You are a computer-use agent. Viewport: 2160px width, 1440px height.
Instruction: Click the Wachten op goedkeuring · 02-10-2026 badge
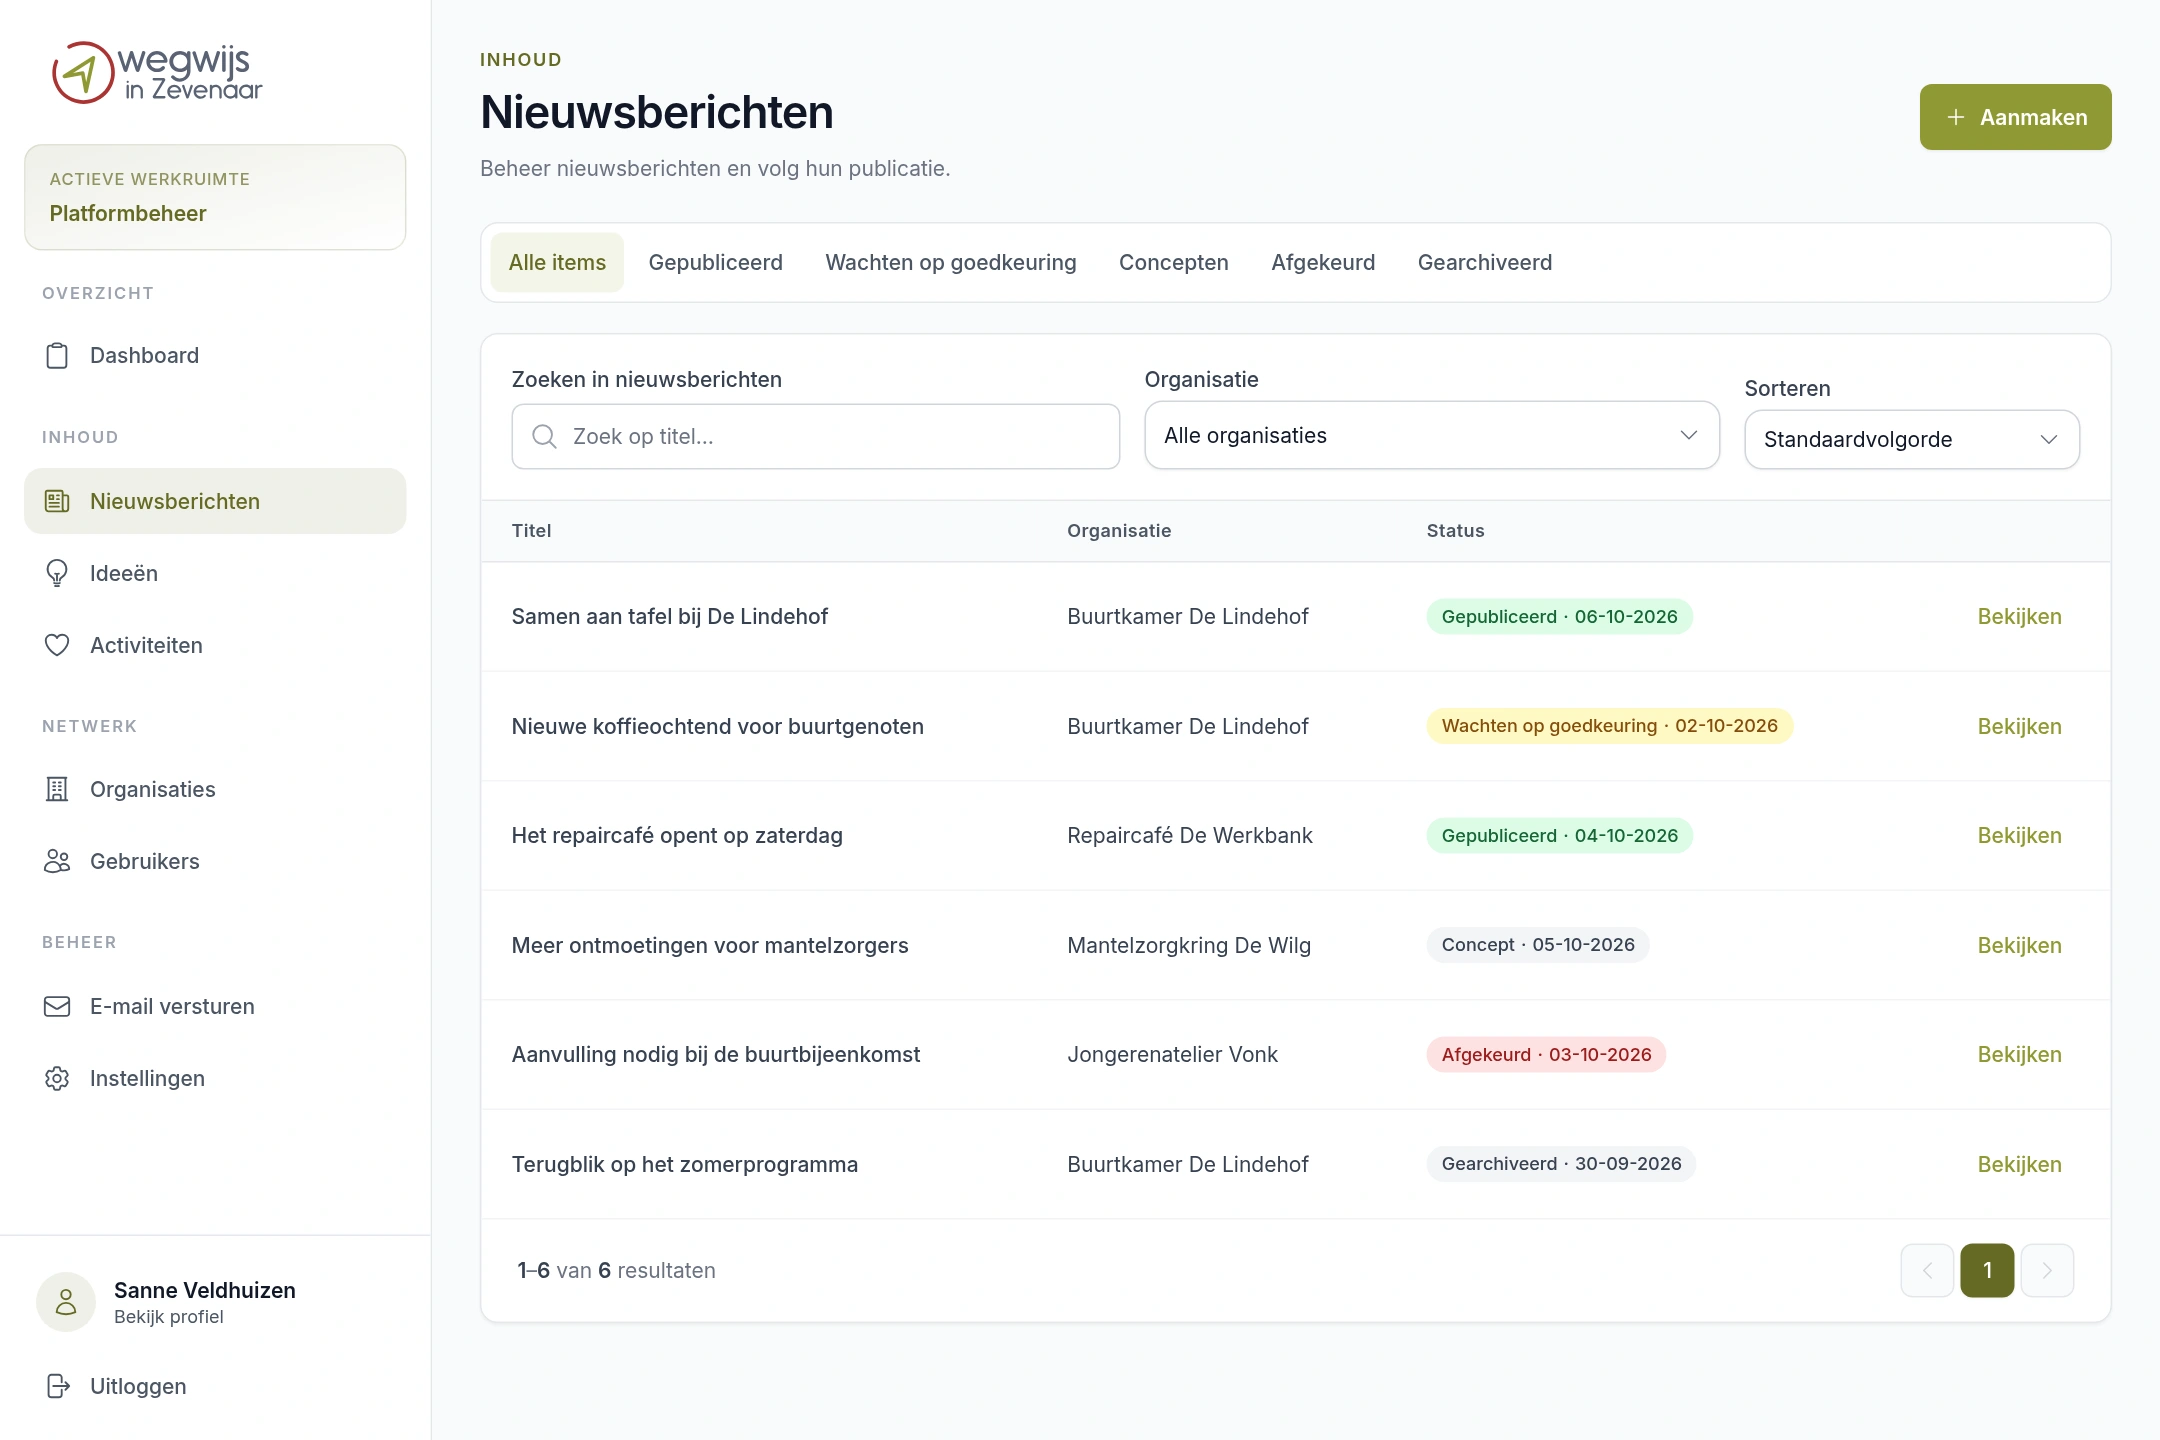[1610, 726]
